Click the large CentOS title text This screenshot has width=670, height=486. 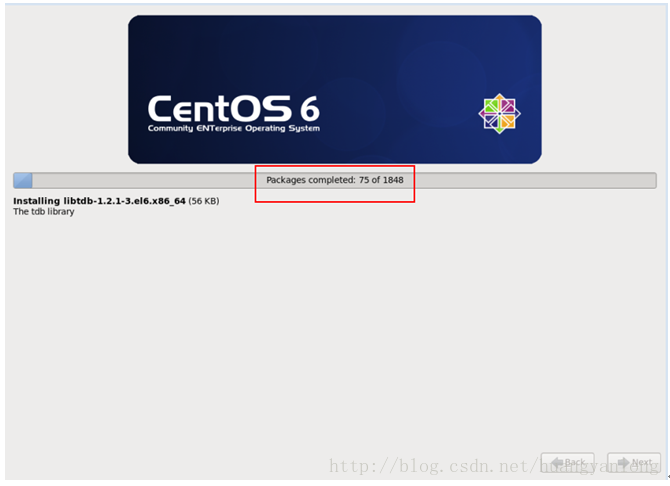click(x=219, y=108)
